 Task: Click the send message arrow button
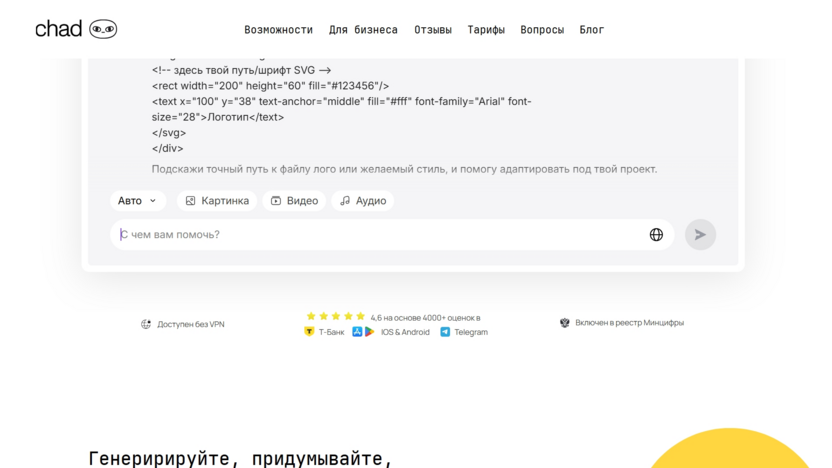pyautogui.click(x=700, y=235)
